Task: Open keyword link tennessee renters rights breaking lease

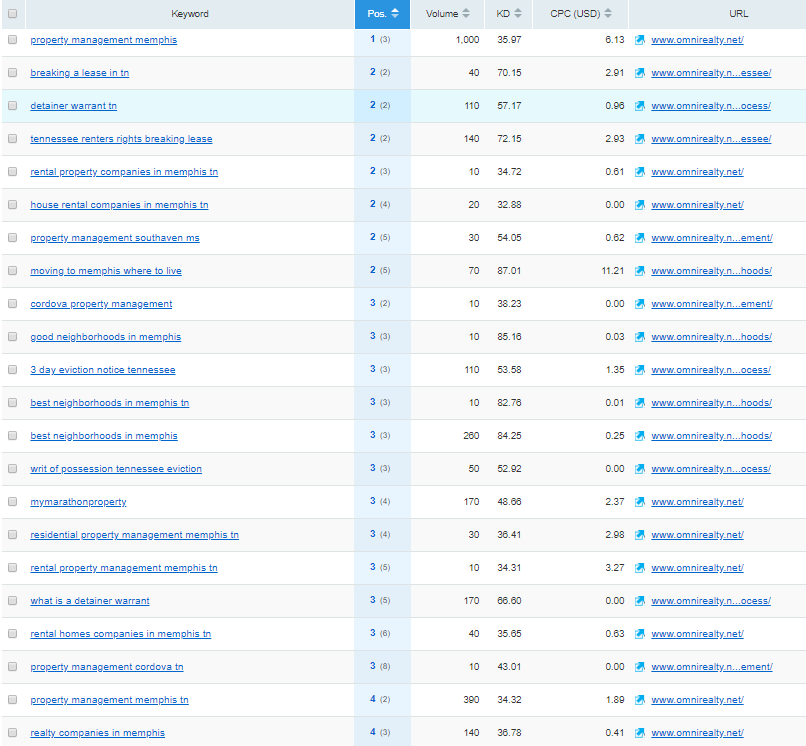Action: tap(121, 139)
